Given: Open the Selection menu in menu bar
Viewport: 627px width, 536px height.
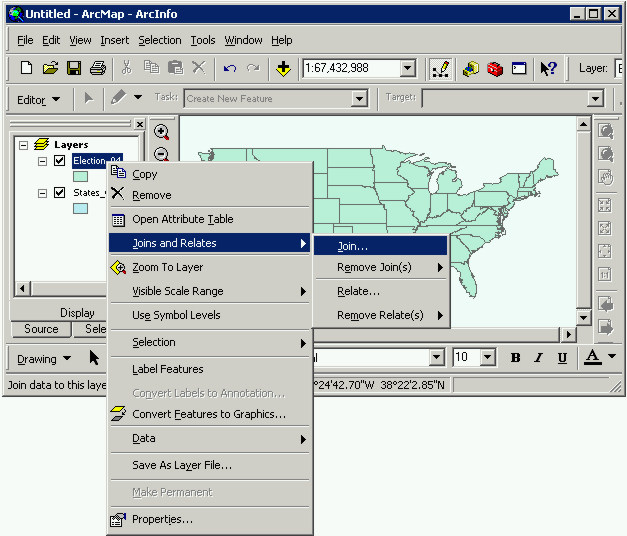Looking at the screenshot, I should pyautogui.click(x=160, y=40).
